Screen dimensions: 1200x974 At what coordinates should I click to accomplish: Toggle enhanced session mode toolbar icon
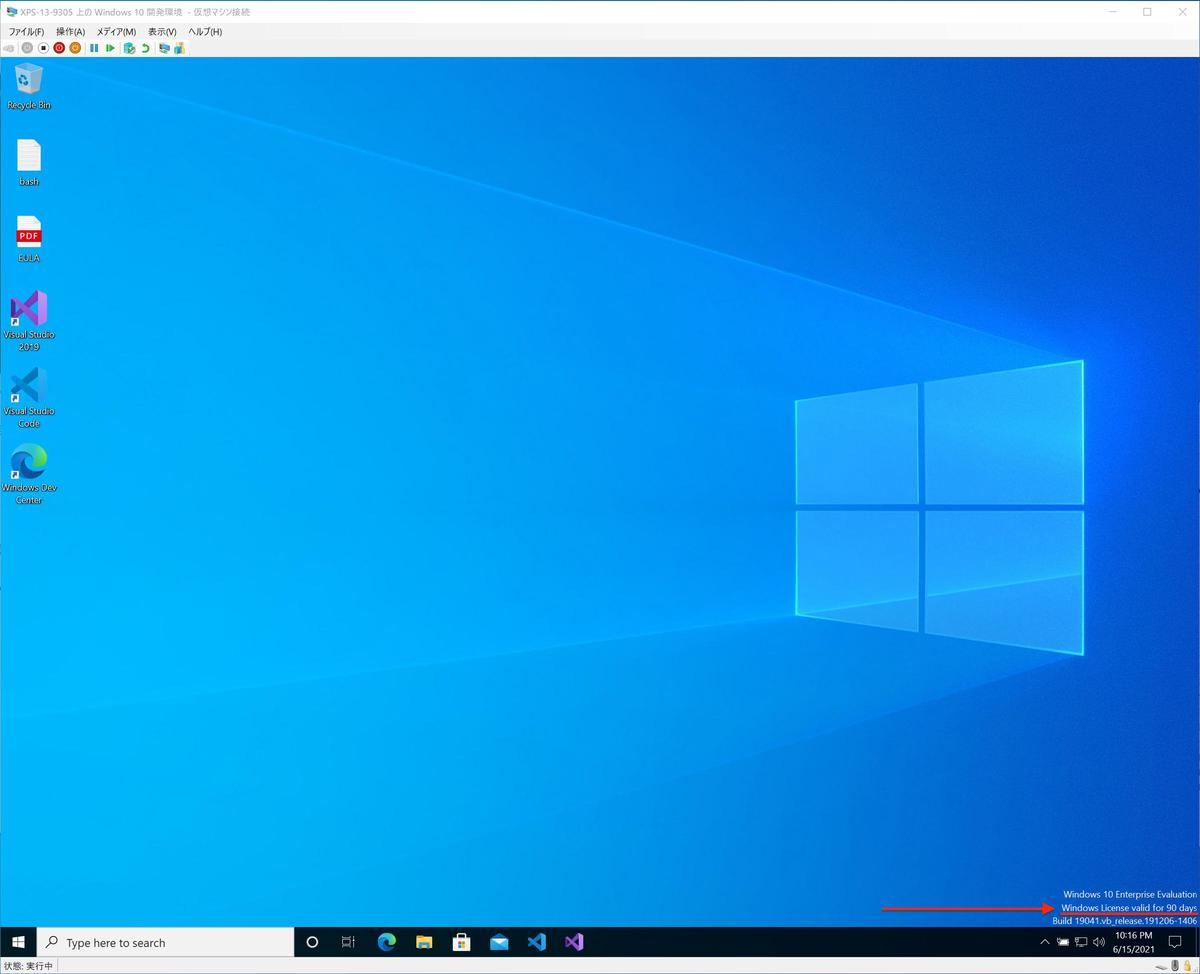(164, 48)
